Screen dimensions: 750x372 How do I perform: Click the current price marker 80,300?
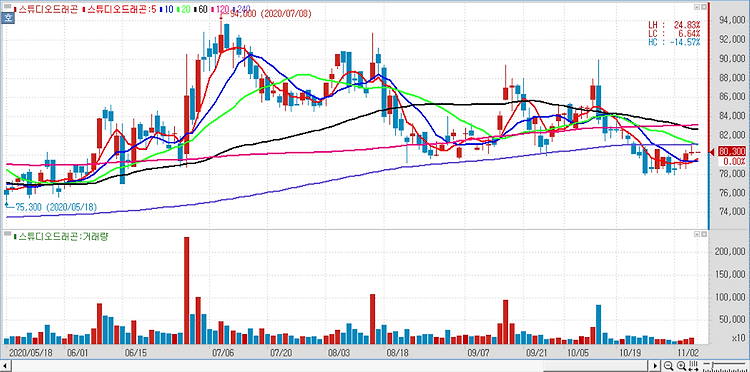pos(732,152)
